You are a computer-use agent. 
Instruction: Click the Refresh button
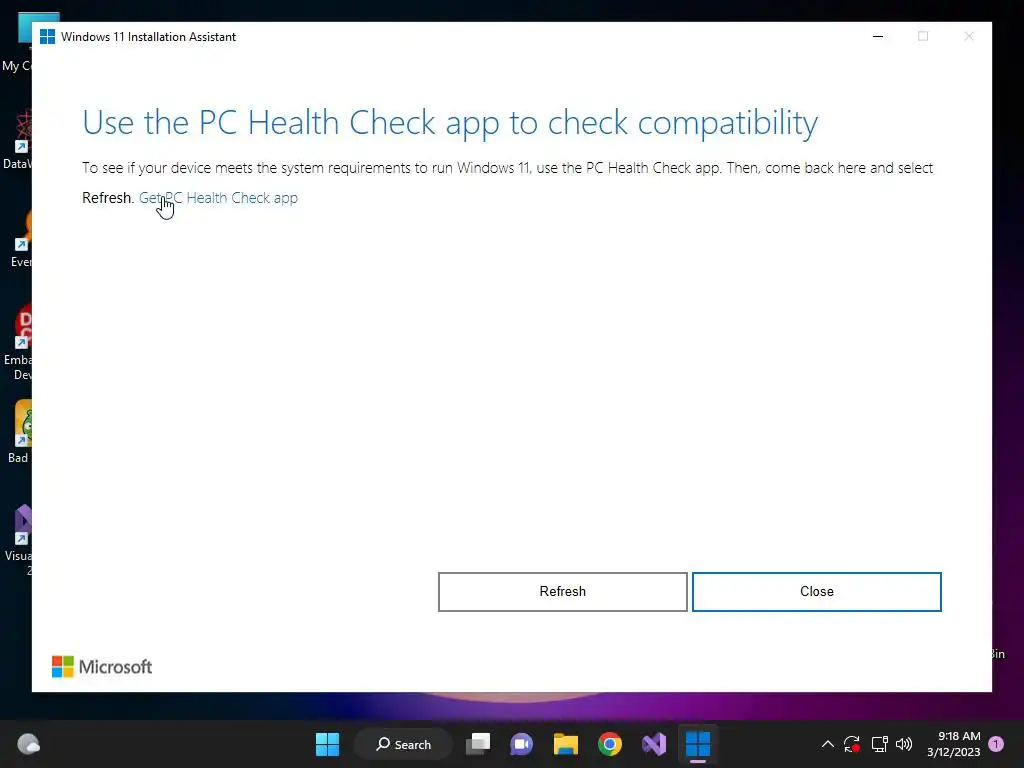(x=562, y=592)
